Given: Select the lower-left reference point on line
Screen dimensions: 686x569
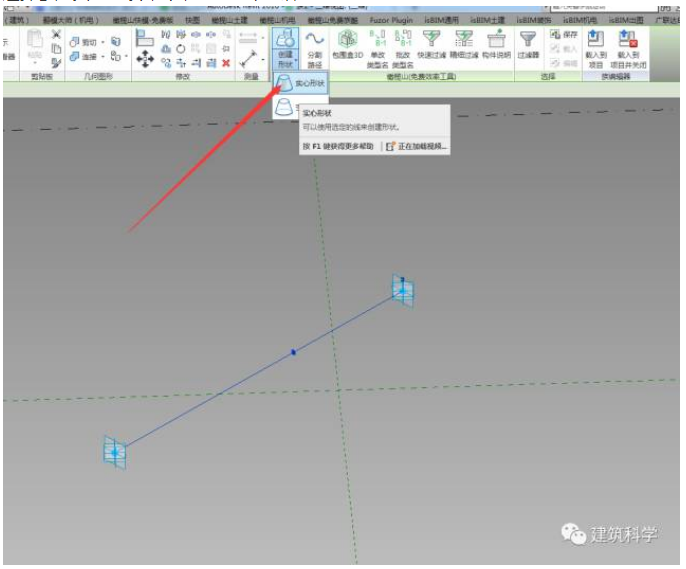Looking at the screenshot, I should click(115, 453).
